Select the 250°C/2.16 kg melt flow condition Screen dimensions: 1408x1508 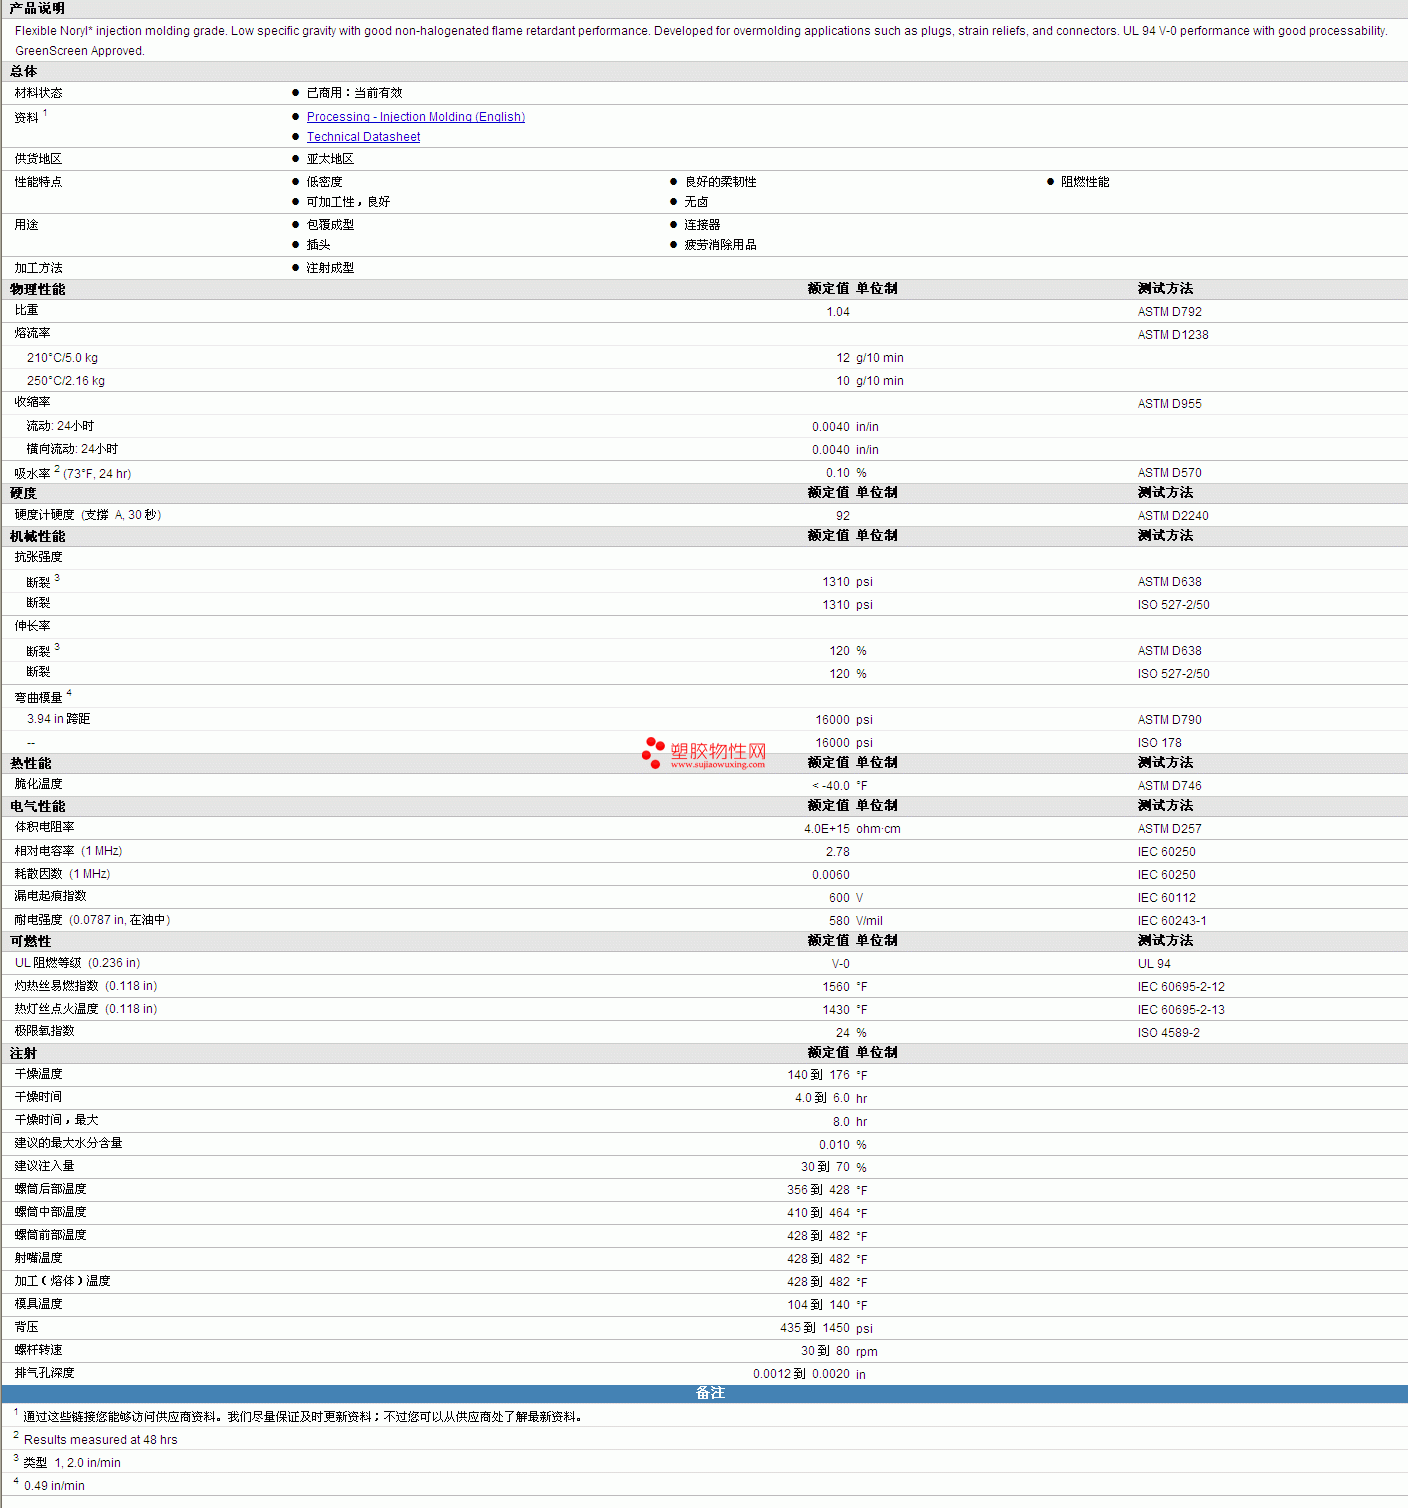point(66,381)
